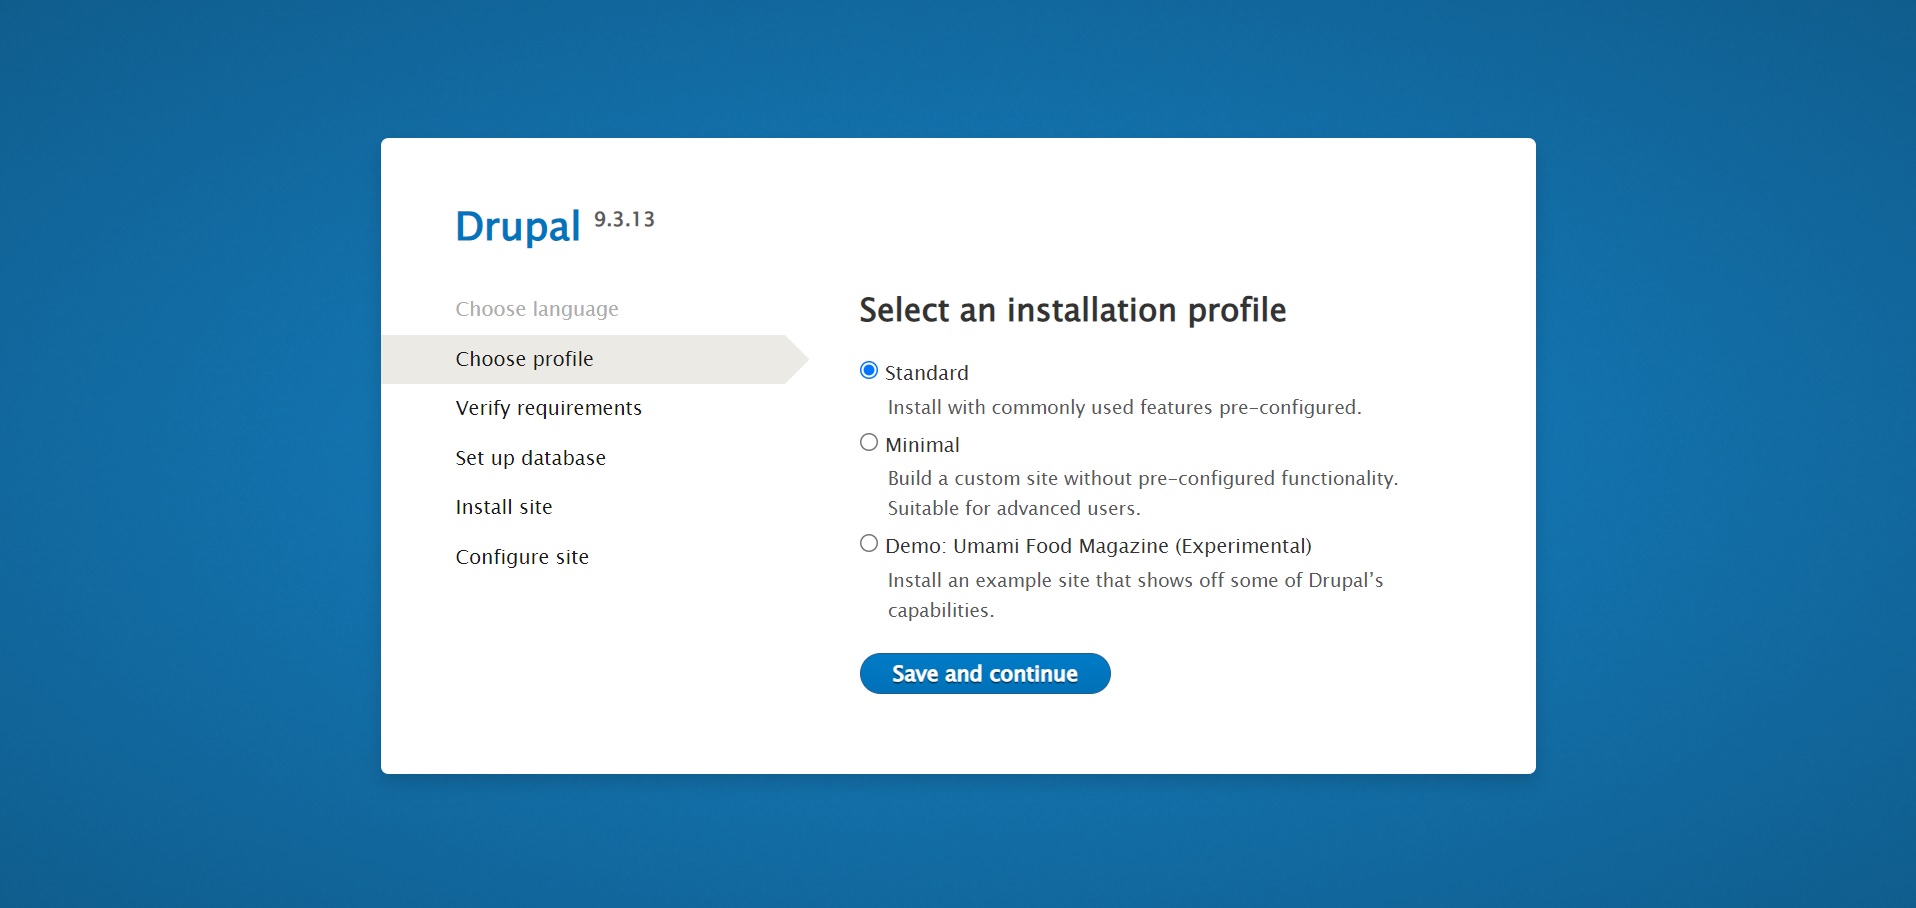Click the Select an installation profile heading

tap(1073, 310)
